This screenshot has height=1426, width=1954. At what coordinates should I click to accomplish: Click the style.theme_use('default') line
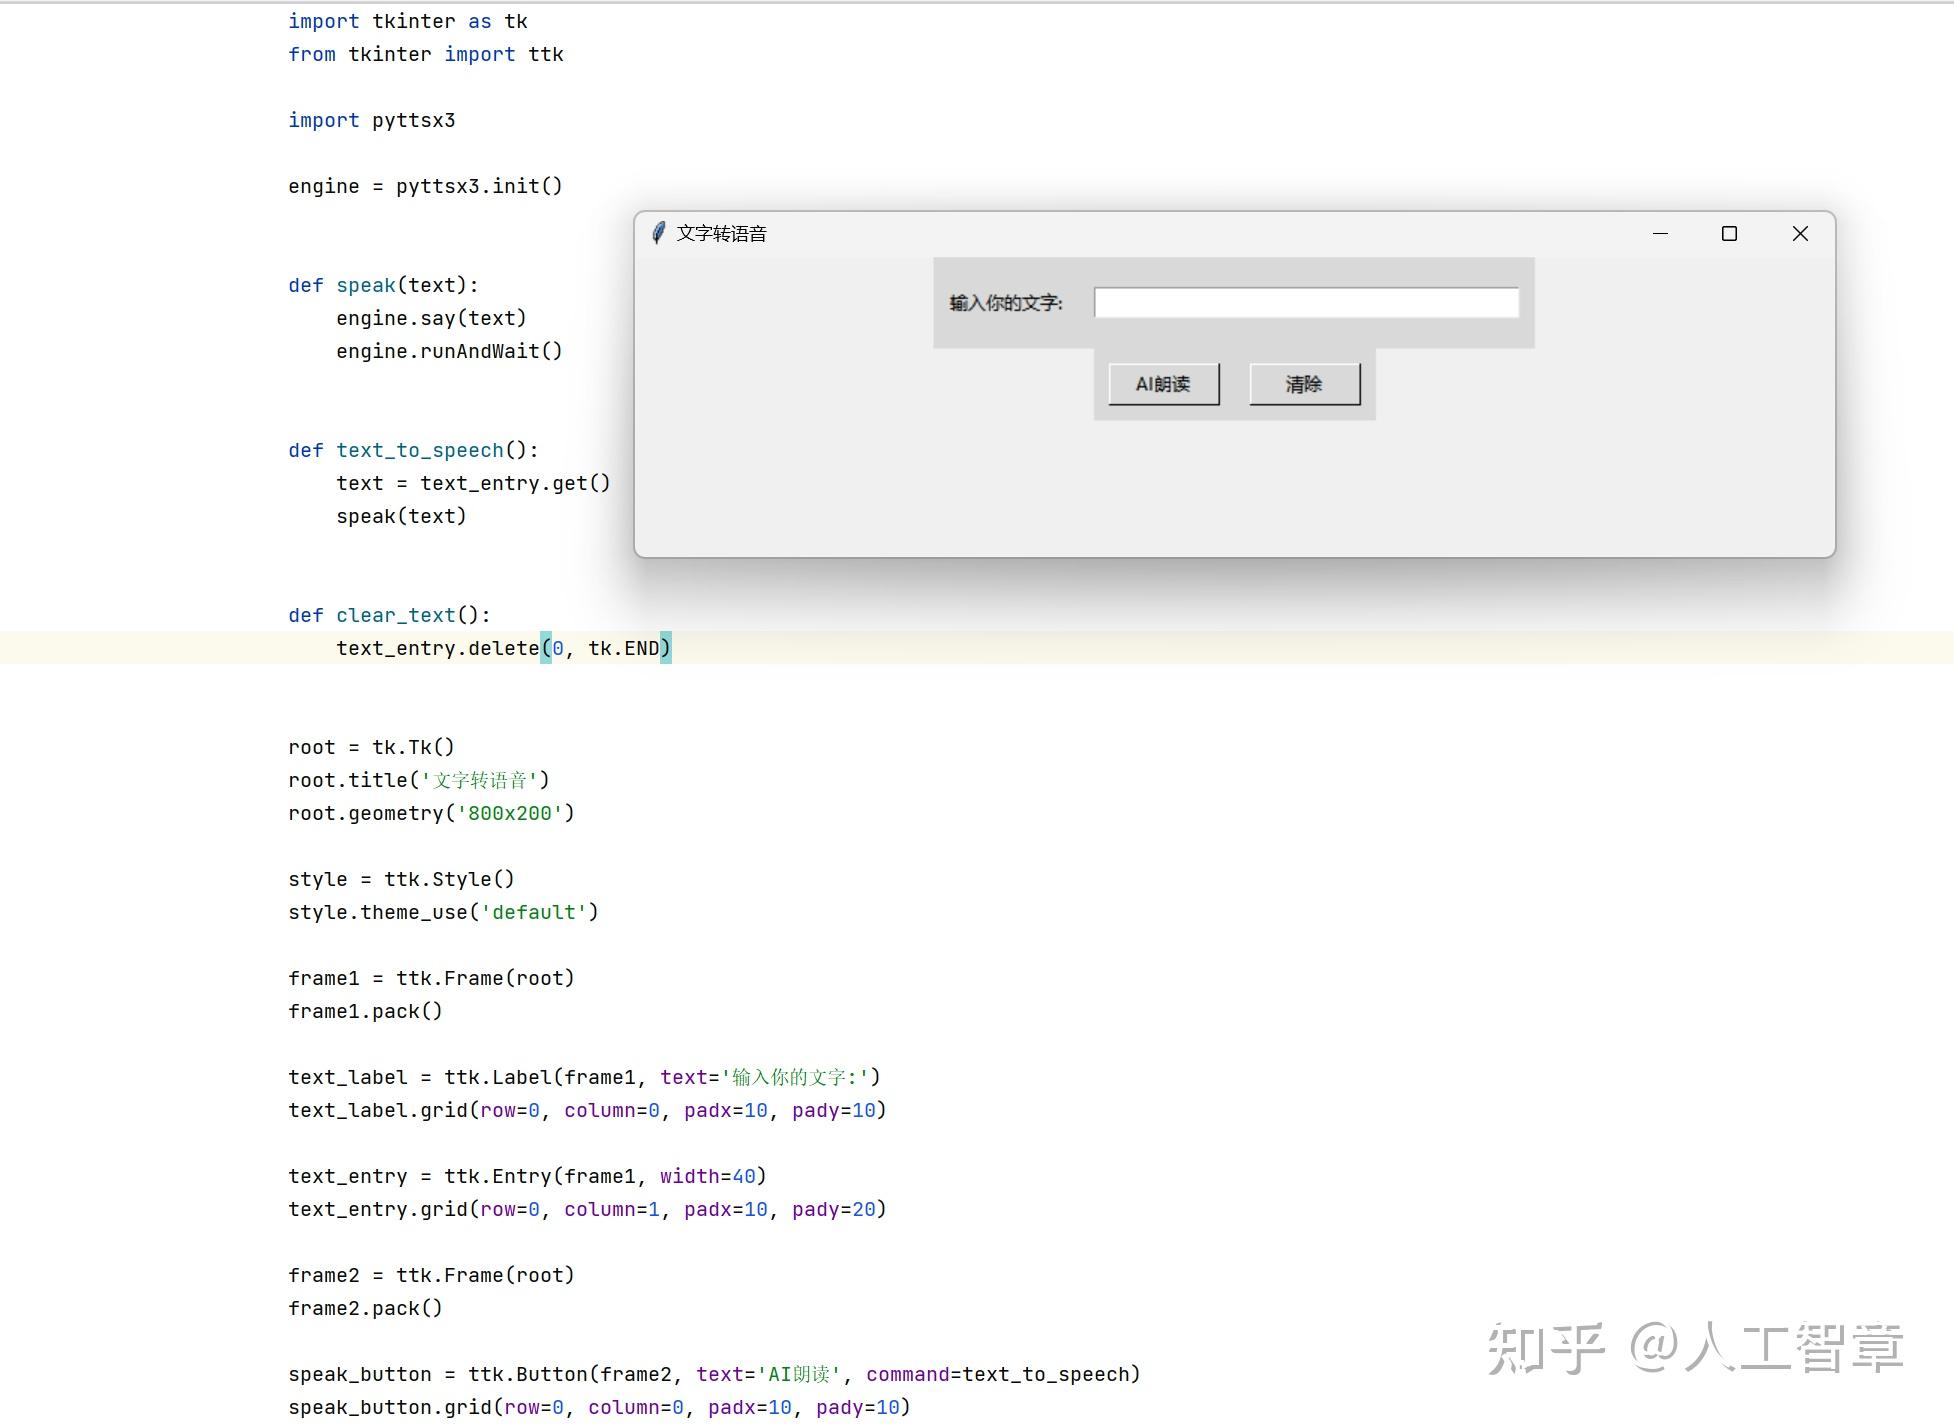[x=443, y=912]
